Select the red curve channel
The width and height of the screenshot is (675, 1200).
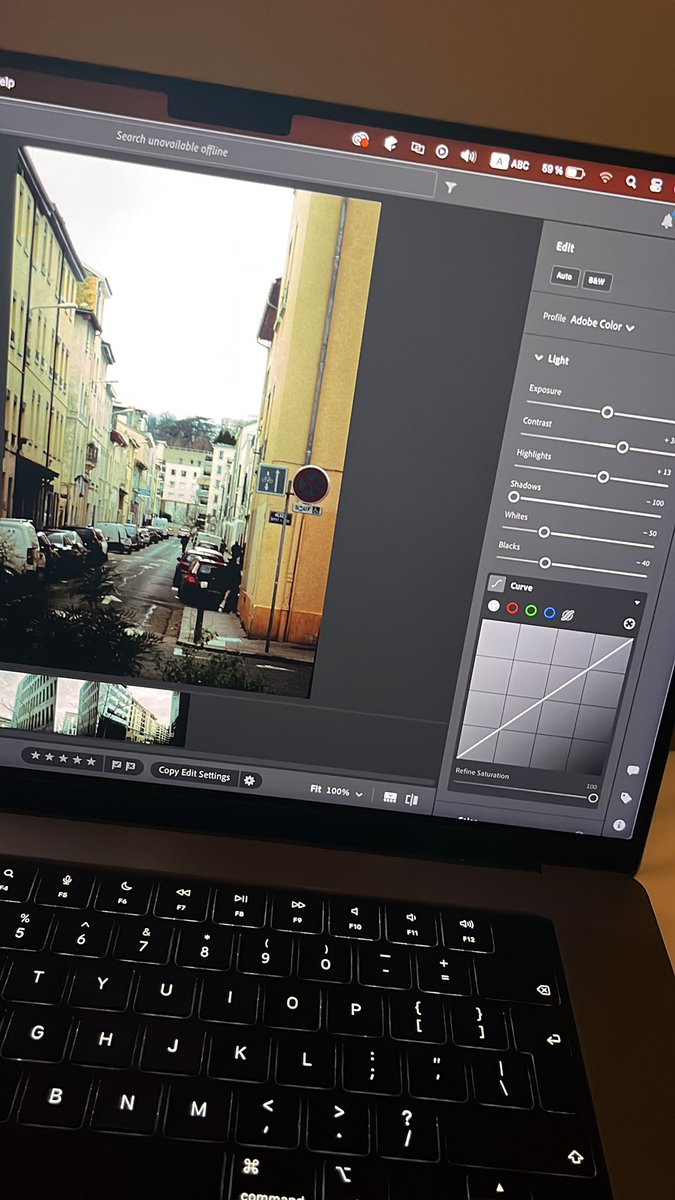pos(513,608)
